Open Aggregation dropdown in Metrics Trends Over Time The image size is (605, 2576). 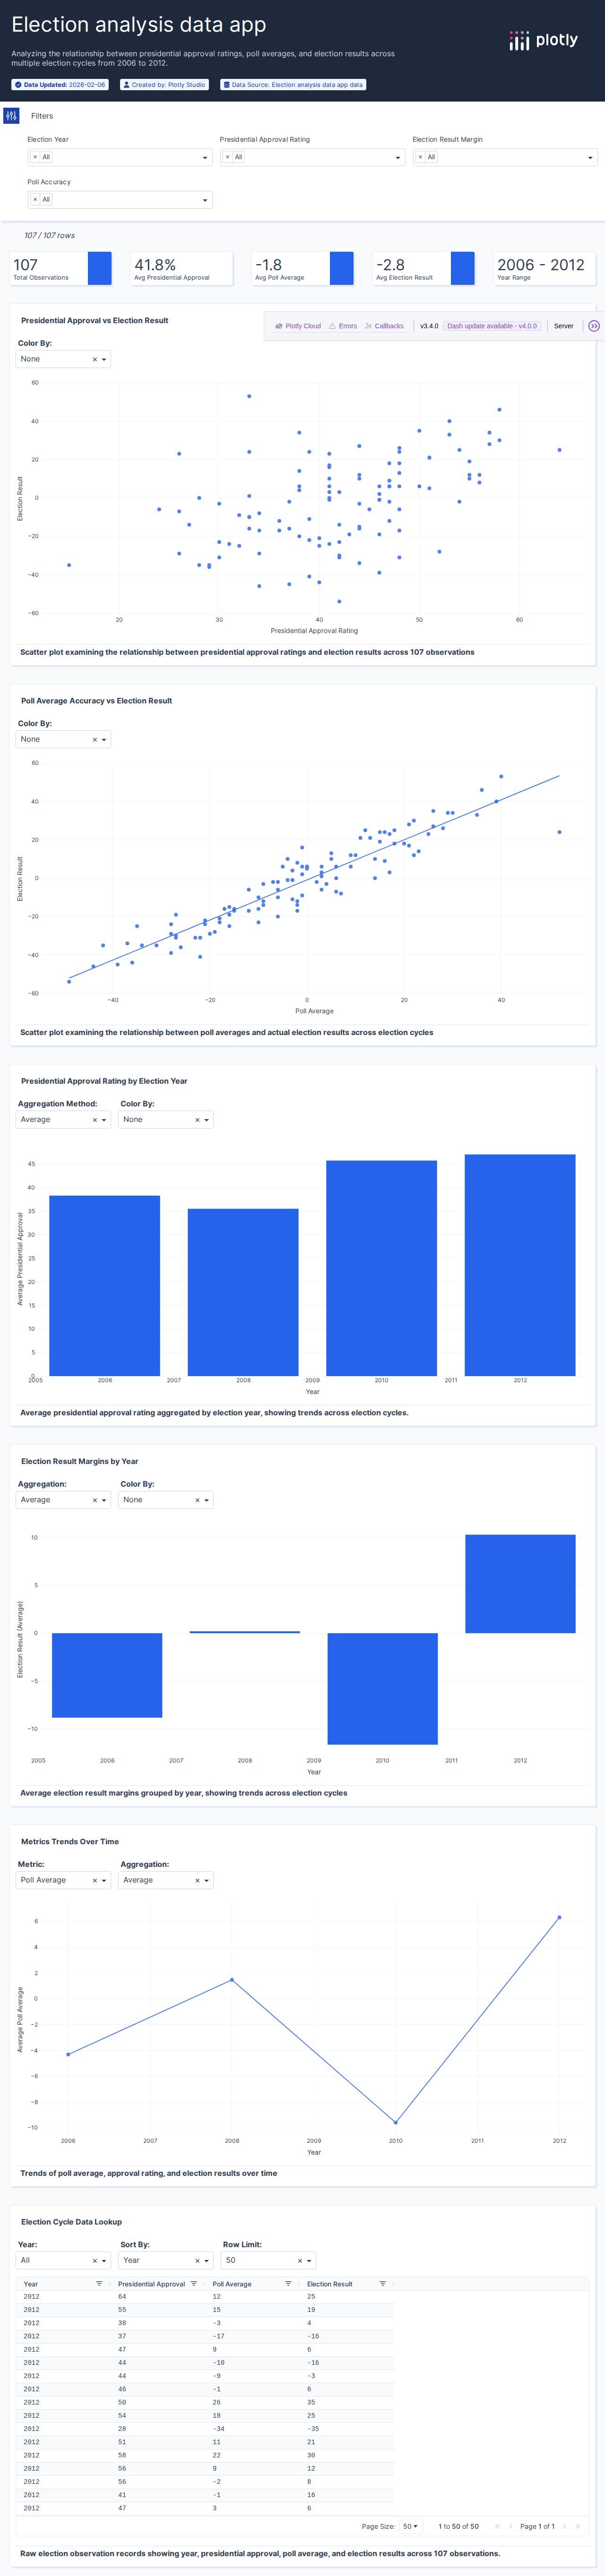coord(207,1881)
